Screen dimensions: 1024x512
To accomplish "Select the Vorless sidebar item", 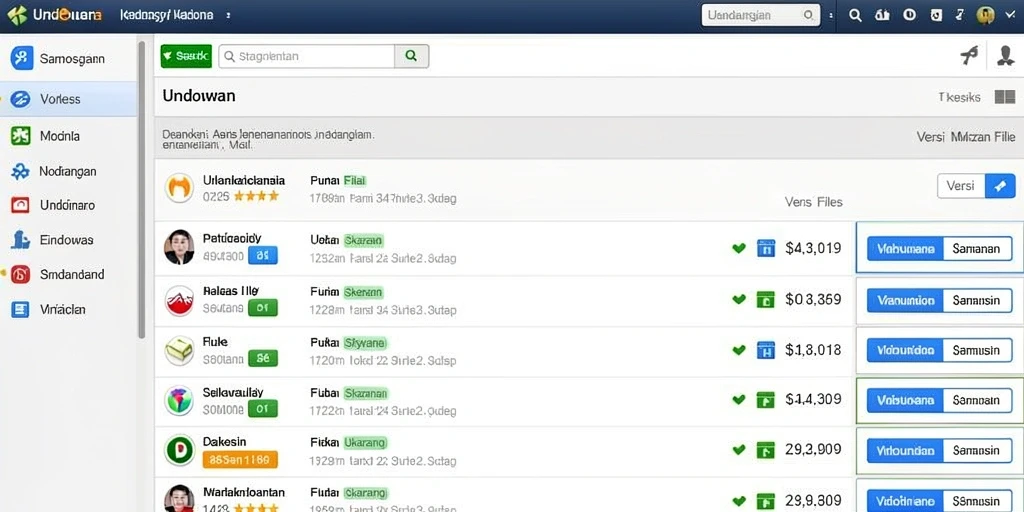I will pos(69,99).
